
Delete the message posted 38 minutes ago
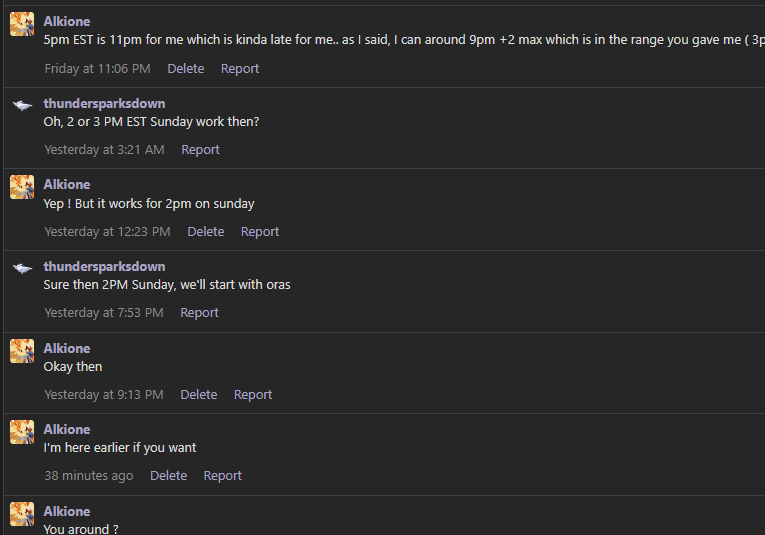pos(168,476)
